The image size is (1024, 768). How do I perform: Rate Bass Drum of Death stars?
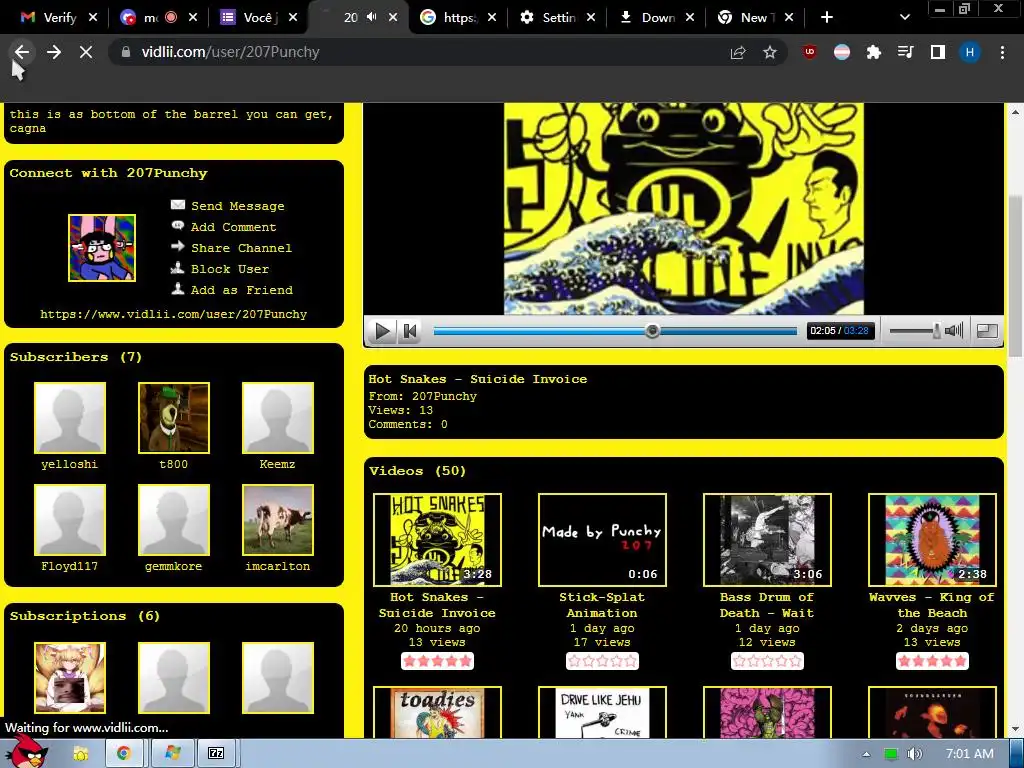[x=767, y=661]
